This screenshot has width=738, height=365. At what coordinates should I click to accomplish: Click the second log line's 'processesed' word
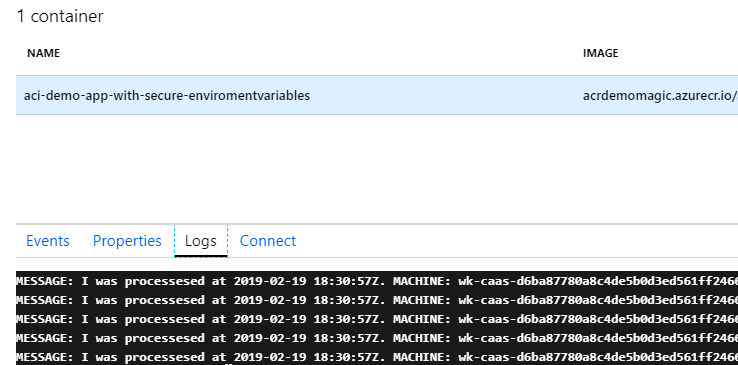(164, 300)
